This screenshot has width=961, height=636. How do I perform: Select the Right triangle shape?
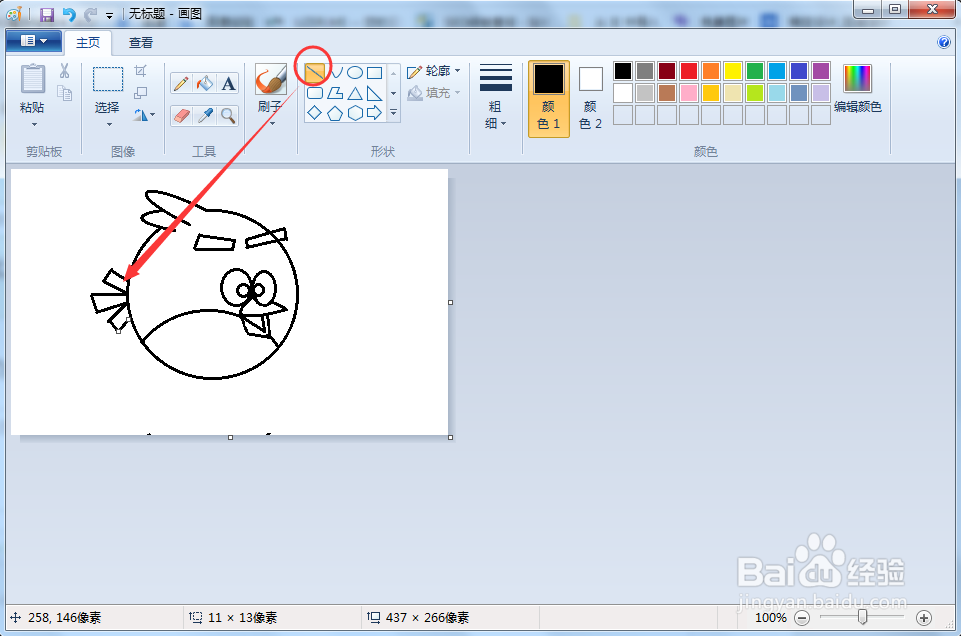tap(374, 93)
